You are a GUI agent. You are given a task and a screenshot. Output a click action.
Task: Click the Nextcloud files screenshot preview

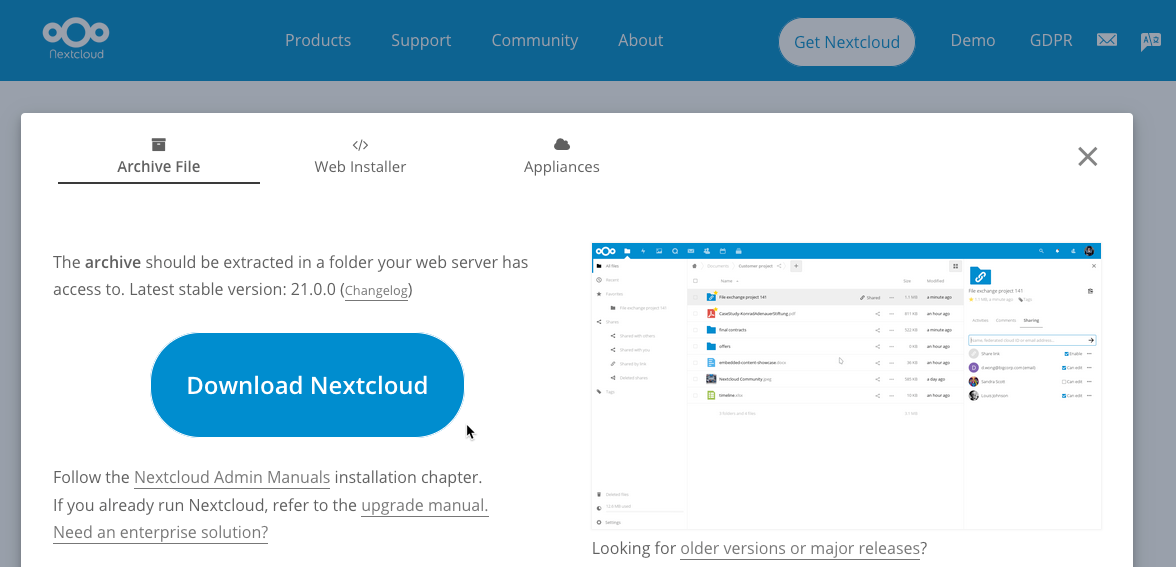coord(847,386)
